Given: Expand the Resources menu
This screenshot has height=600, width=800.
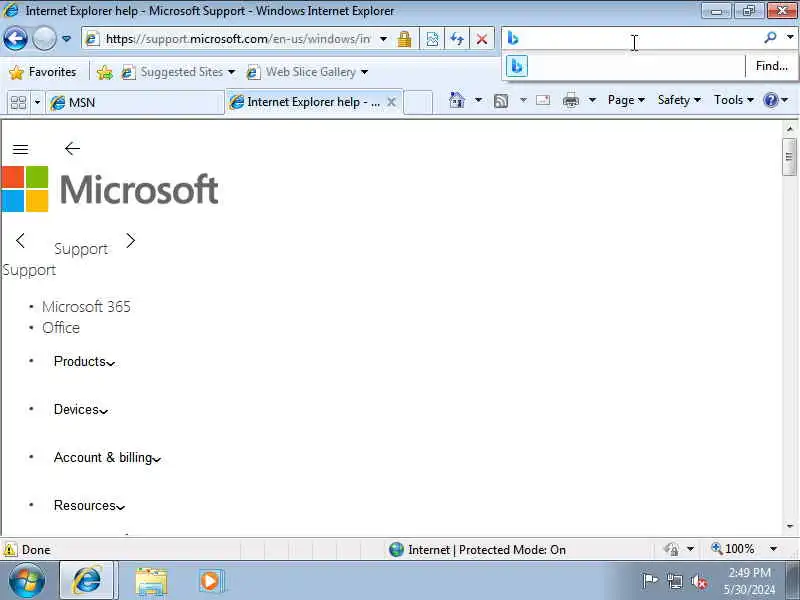Looking at the screenshot, I should (89, 506).
